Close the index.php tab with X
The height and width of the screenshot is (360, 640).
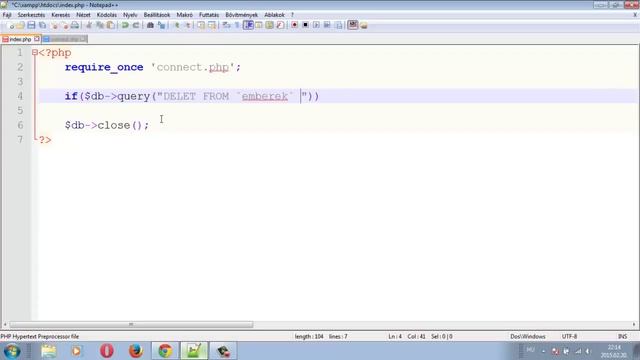37,39
